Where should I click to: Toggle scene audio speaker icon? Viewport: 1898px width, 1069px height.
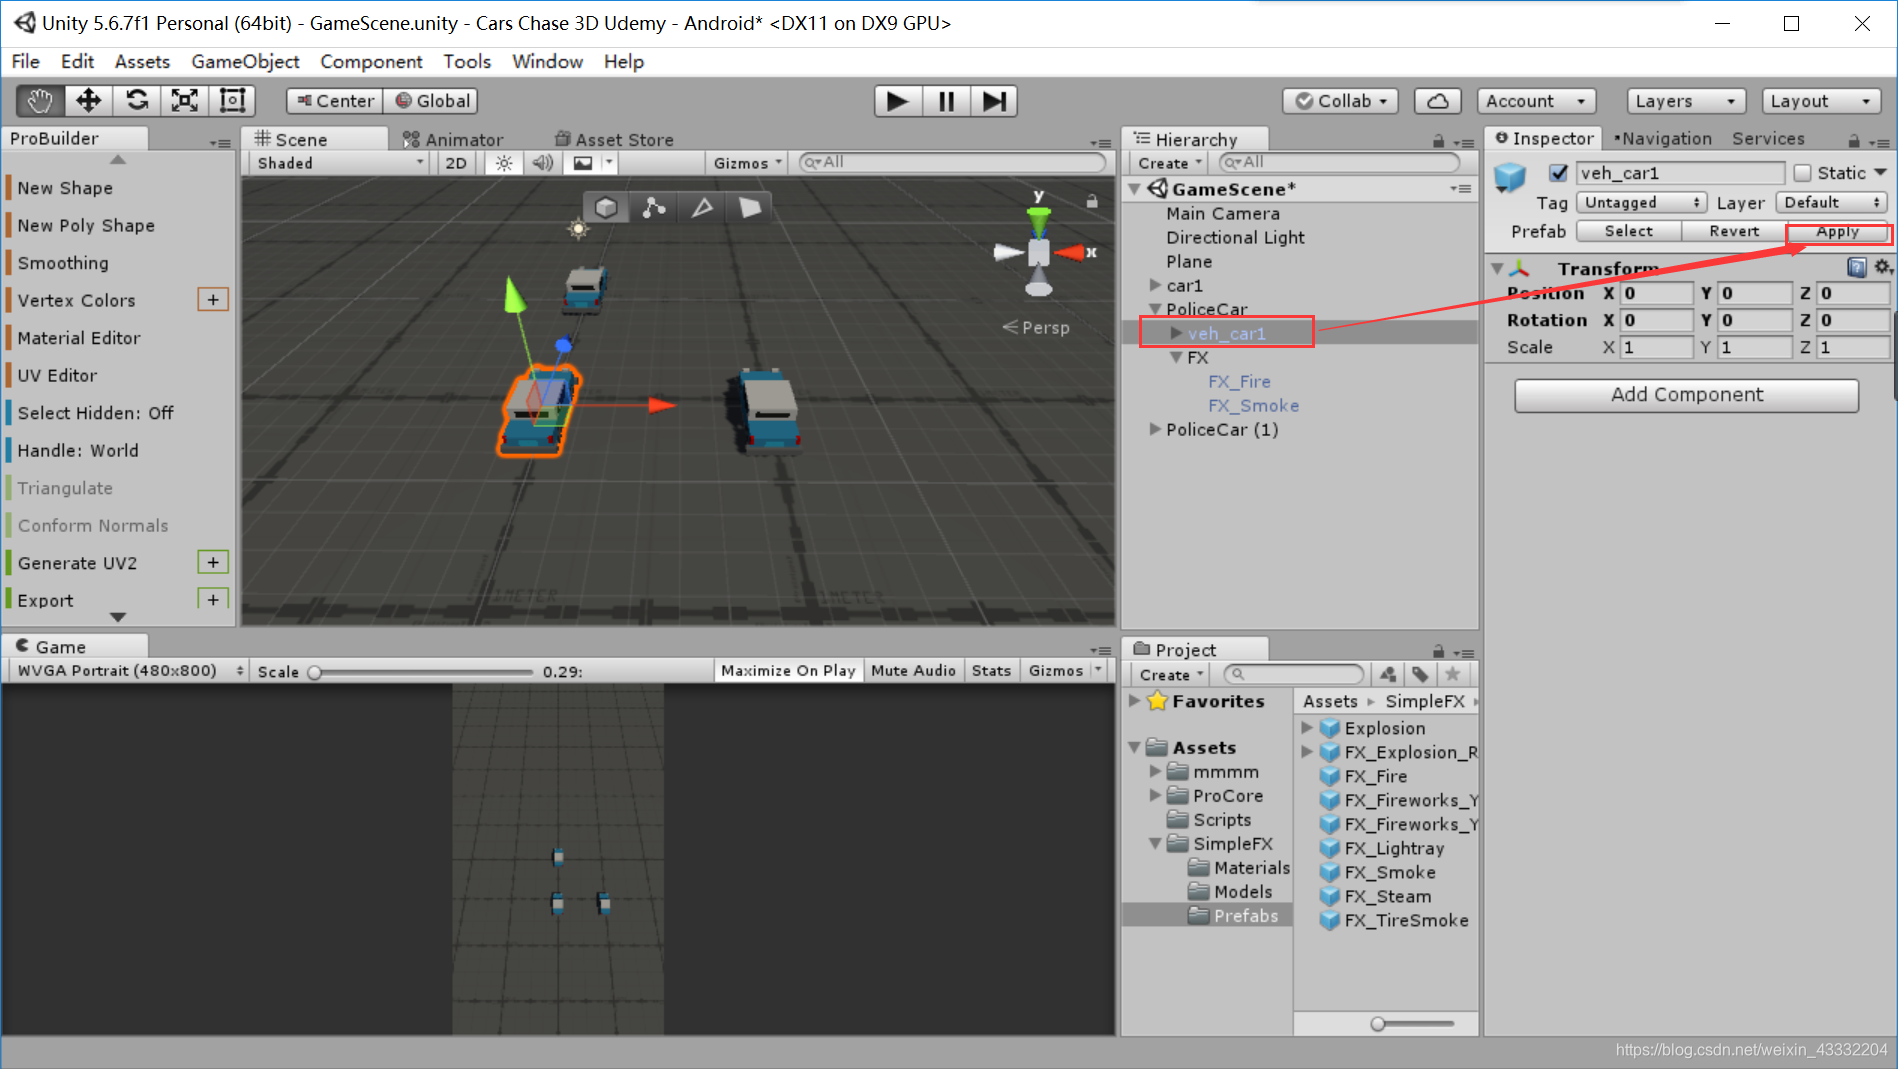coord(542,163)
